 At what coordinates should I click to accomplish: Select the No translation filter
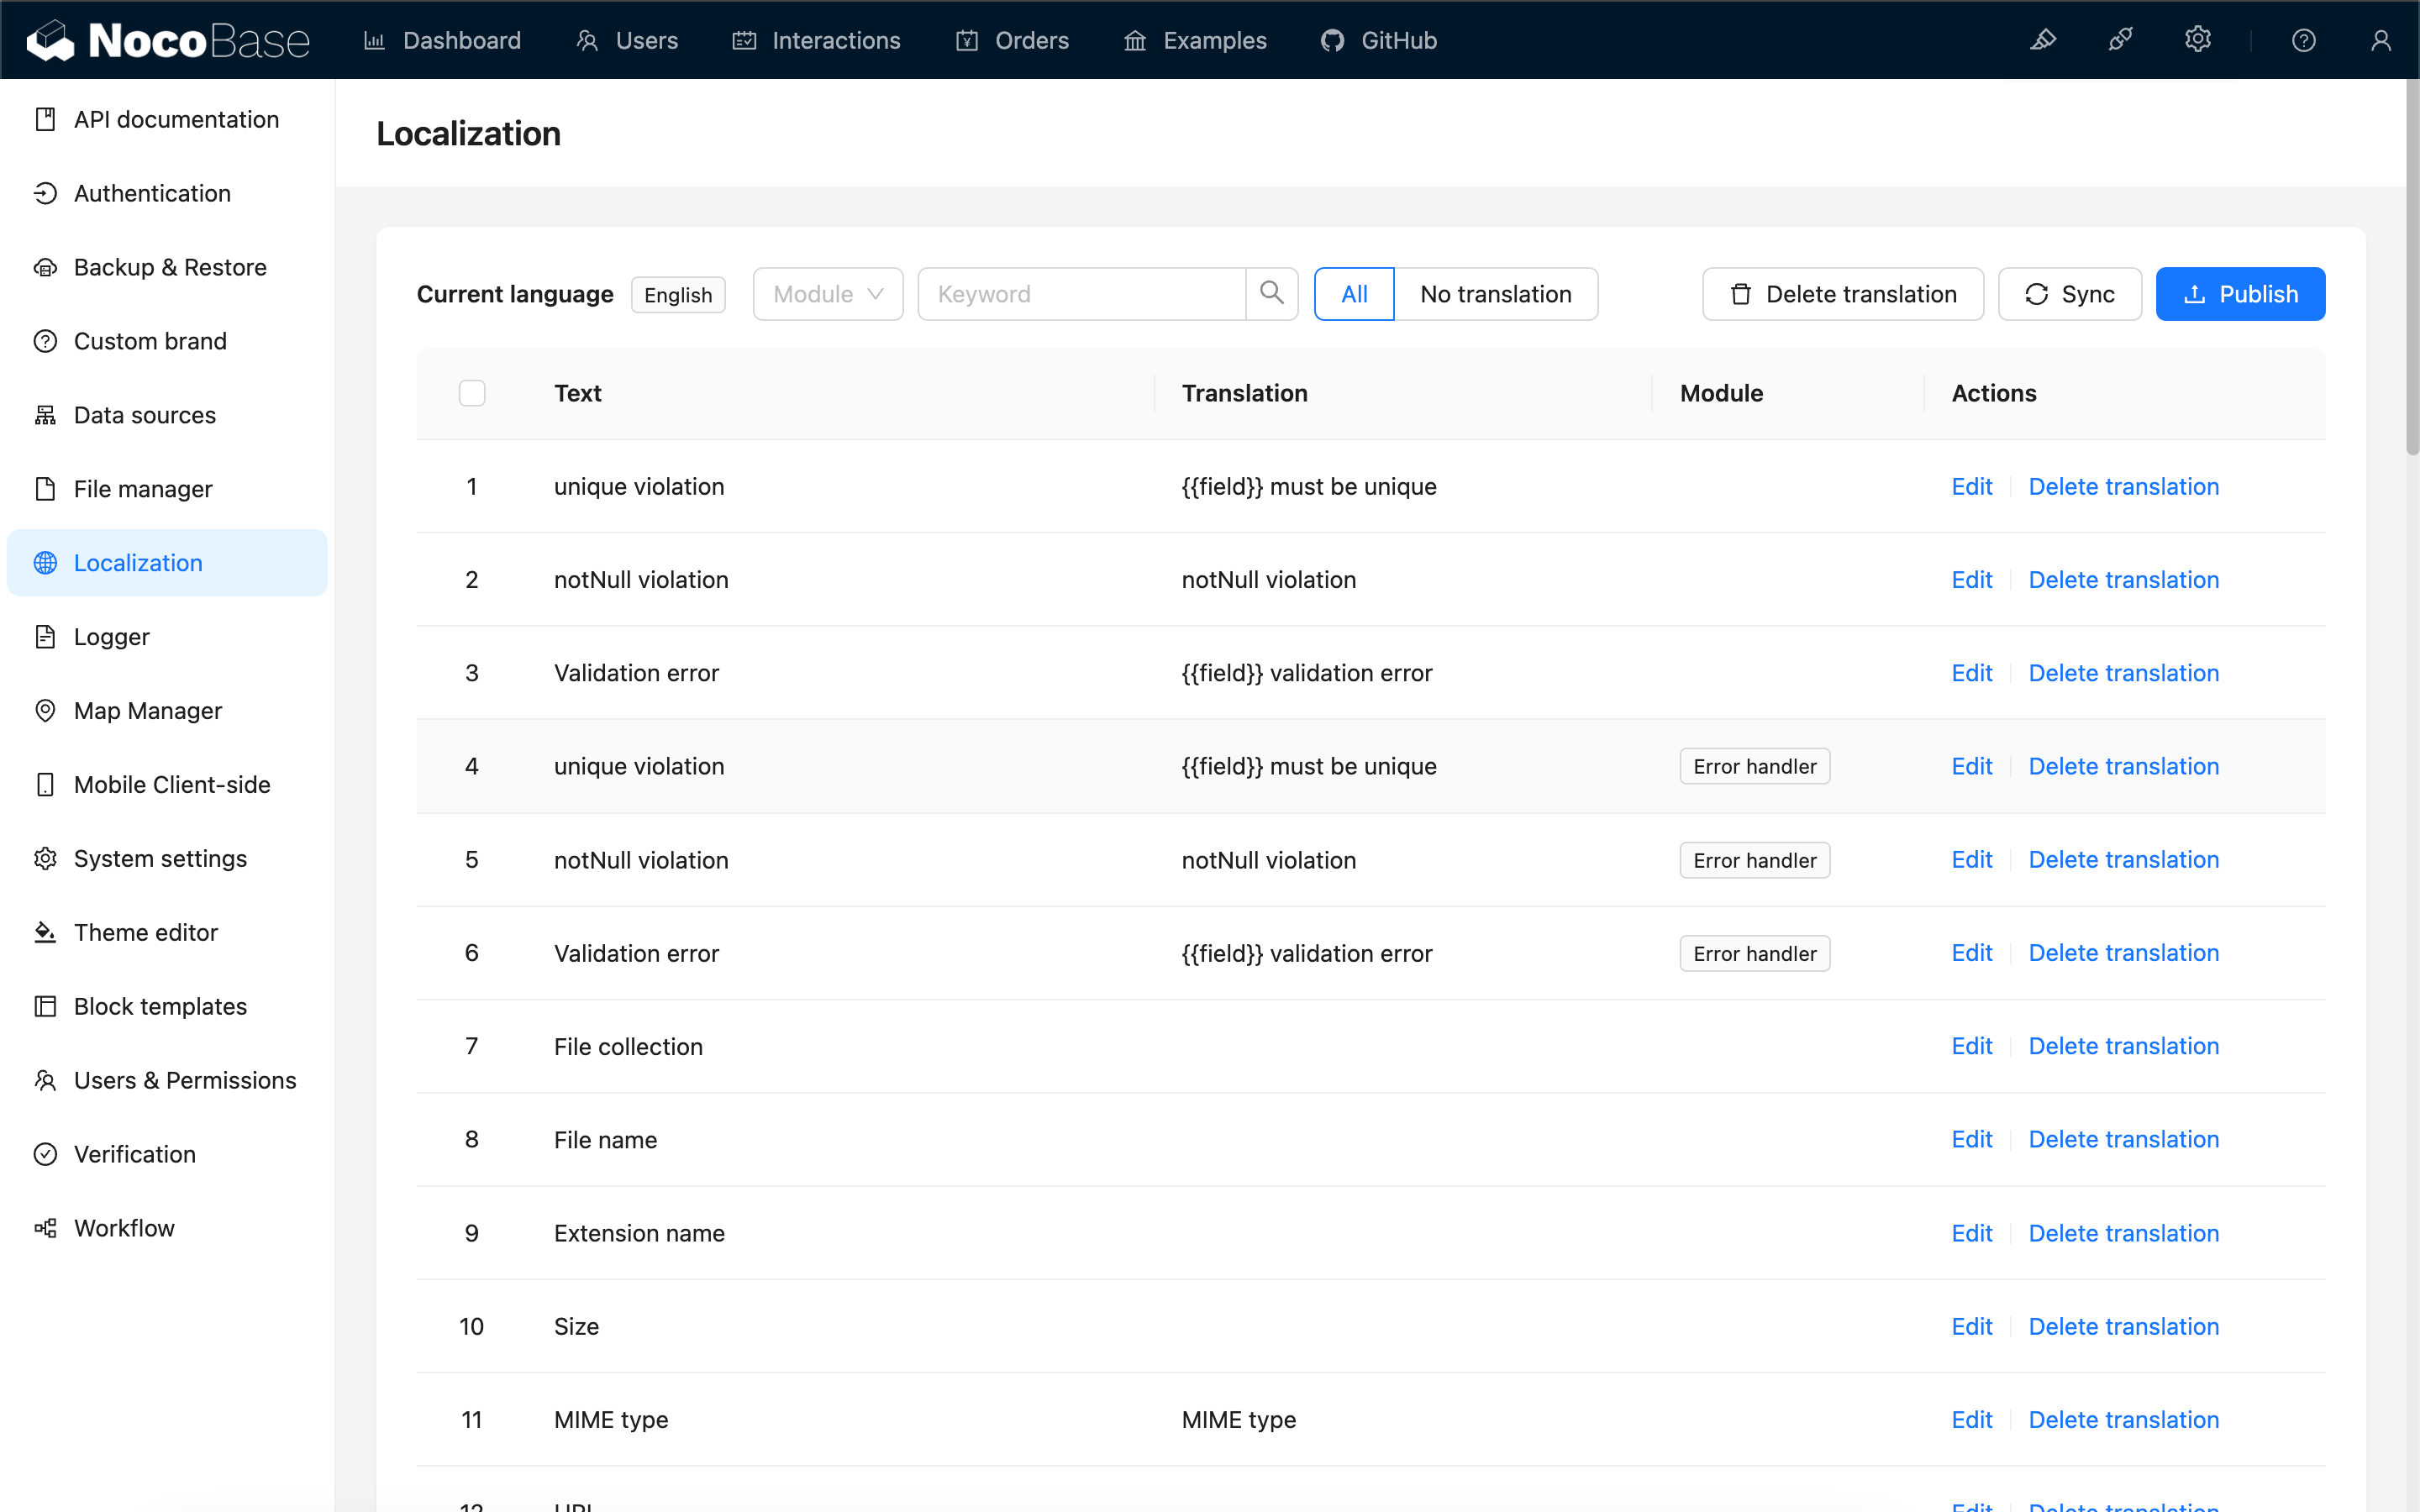click(1495, 294)
